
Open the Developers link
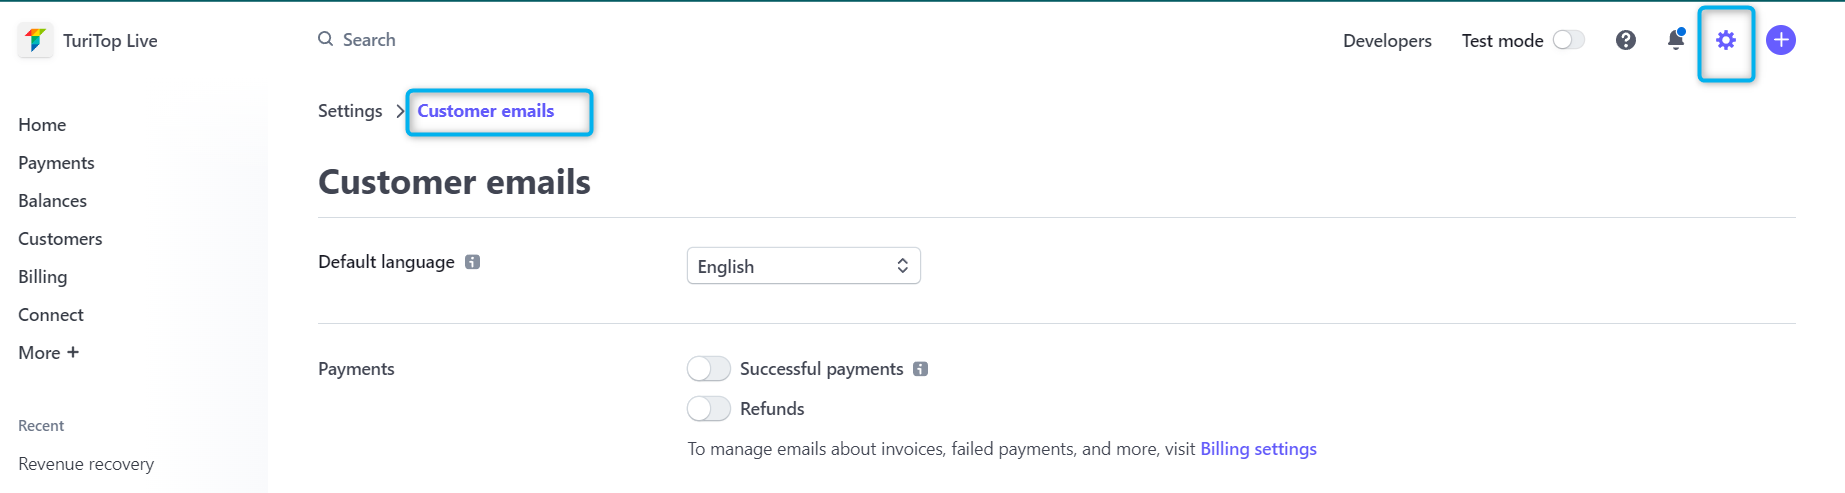[1387, 41]
